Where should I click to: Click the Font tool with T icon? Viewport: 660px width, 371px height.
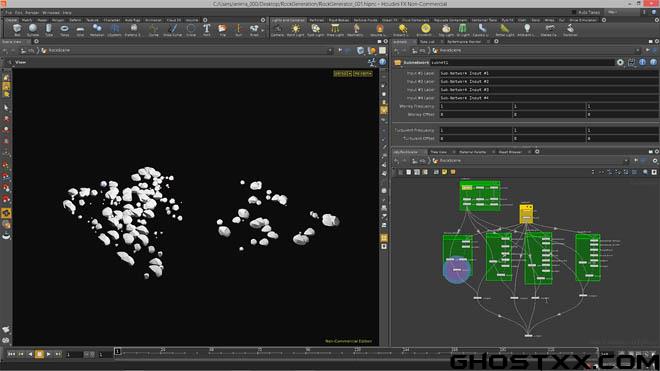[x=207, y=29]
